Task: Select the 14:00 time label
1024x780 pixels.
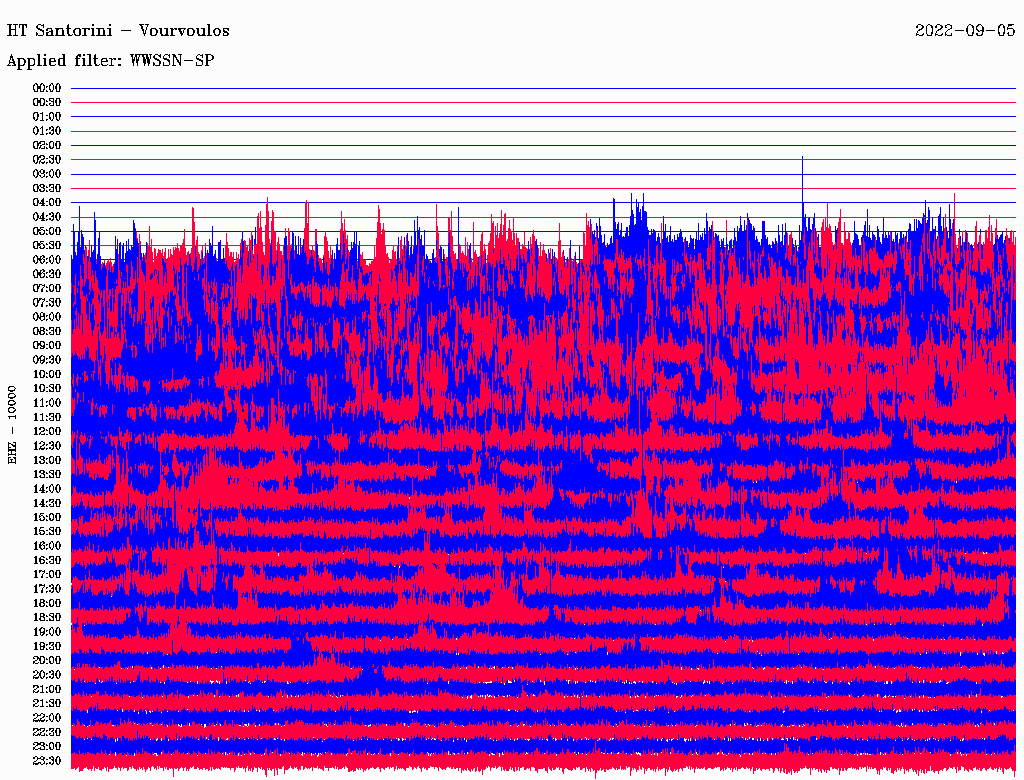Action: (47, 489)
